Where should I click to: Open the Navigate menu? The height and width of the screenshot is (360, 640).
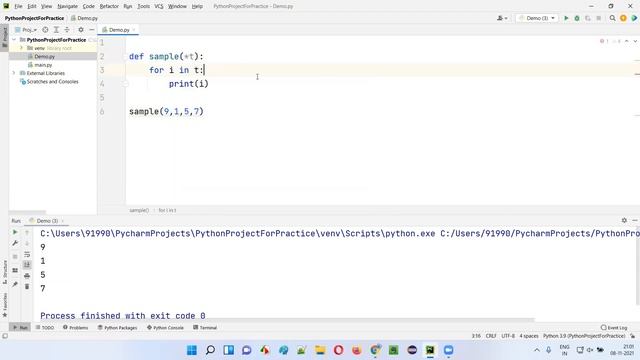(67, 6)
